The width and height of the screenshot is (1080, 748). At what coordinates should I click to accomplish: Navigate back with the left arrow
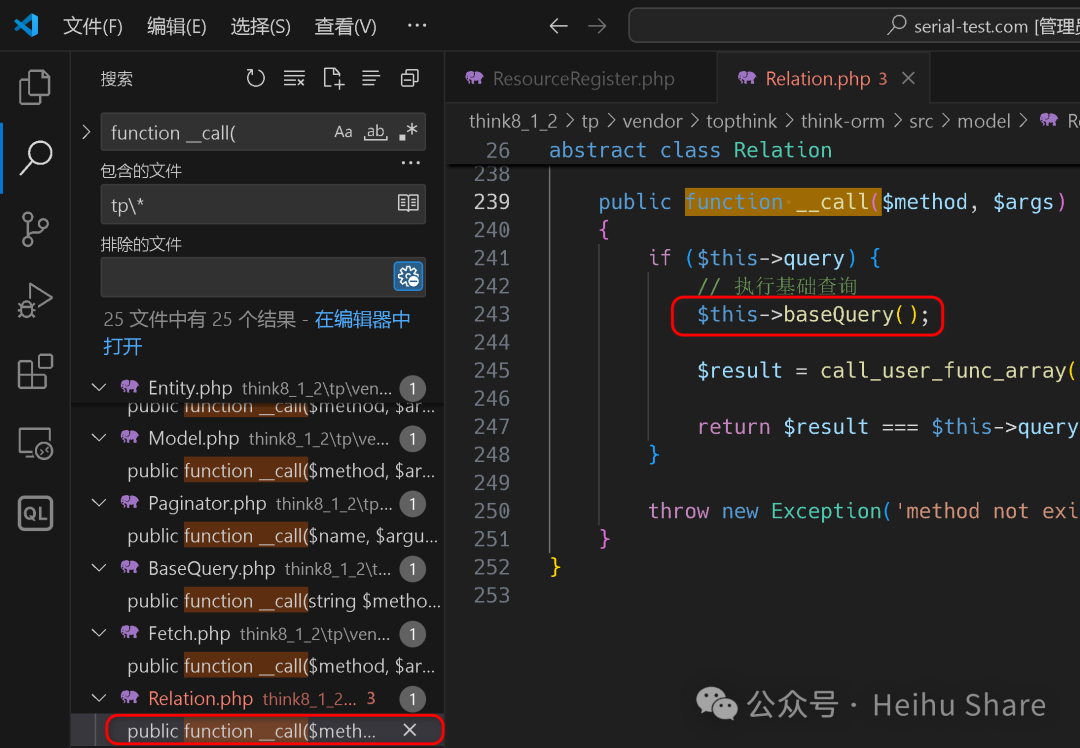tap(559, 26)
